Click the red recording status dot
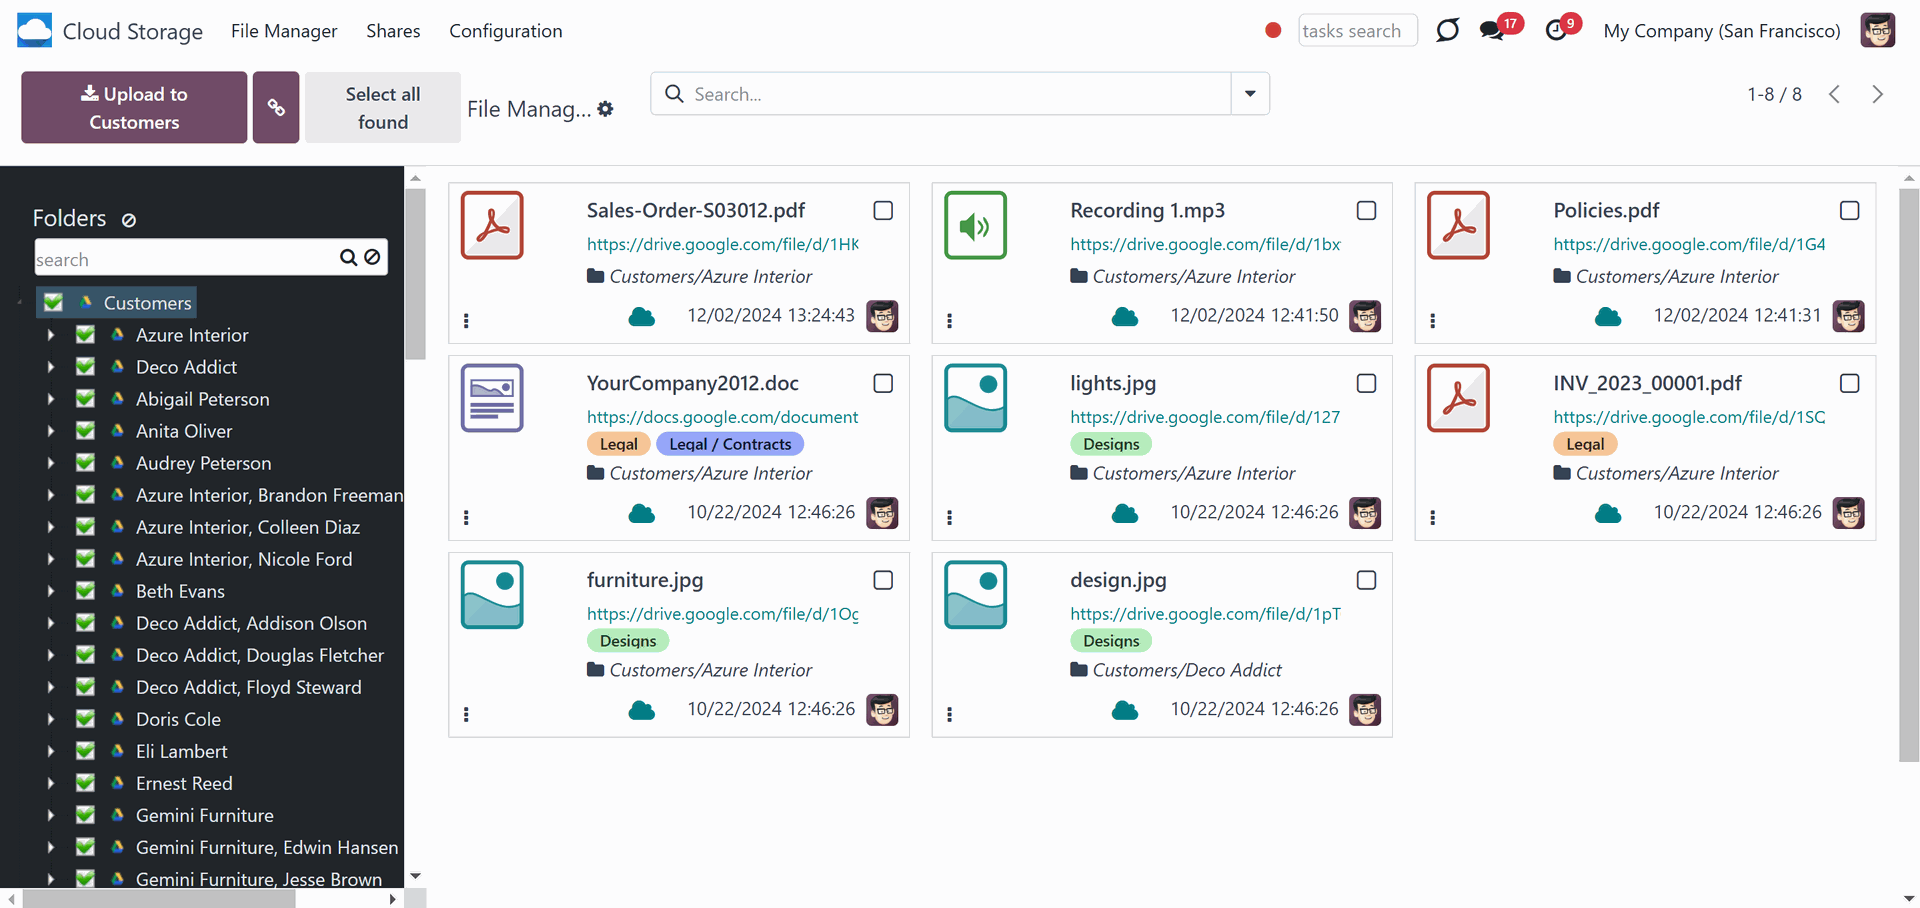The height and width of the screenshot is (908, 1920). point(1273,31)
